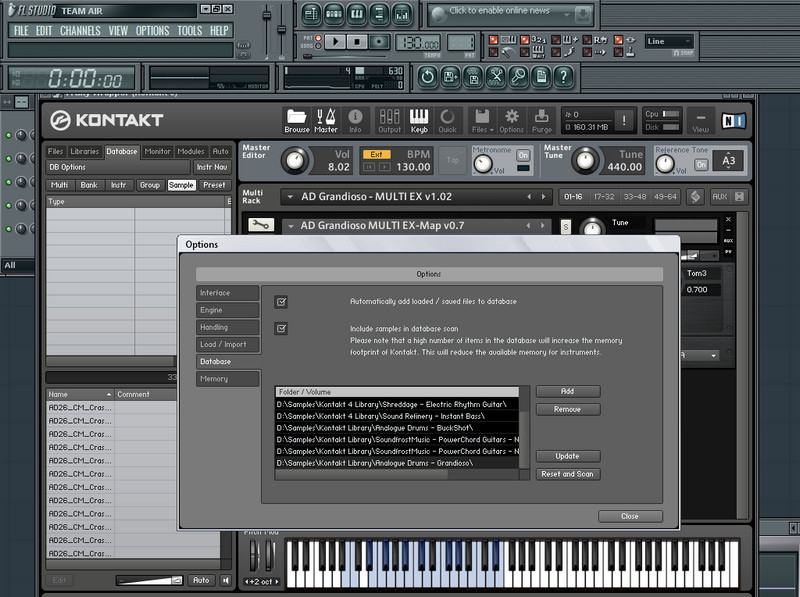Uncheck include samples in database scan
The height and width of the screenshot is (597, 800).
(281, 328)
